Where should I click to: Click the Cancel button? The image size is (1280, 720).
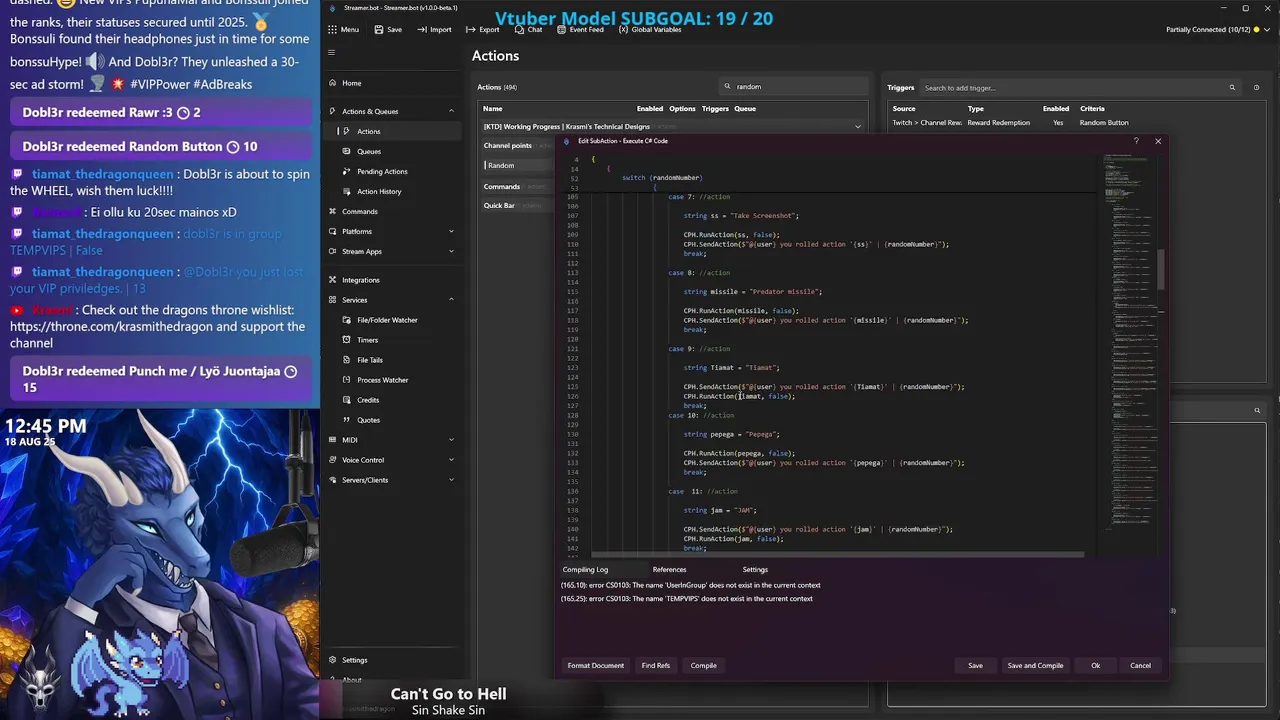point(1140,665)
